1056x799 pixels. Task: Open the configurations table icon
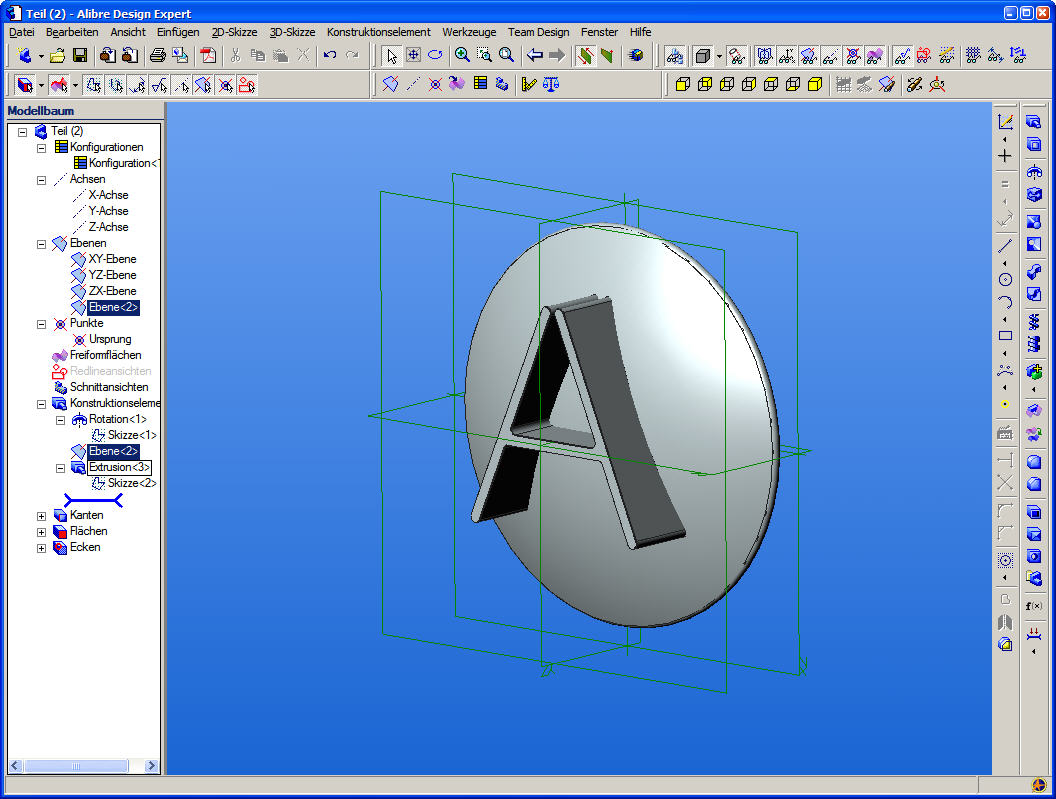coord(480,84)
